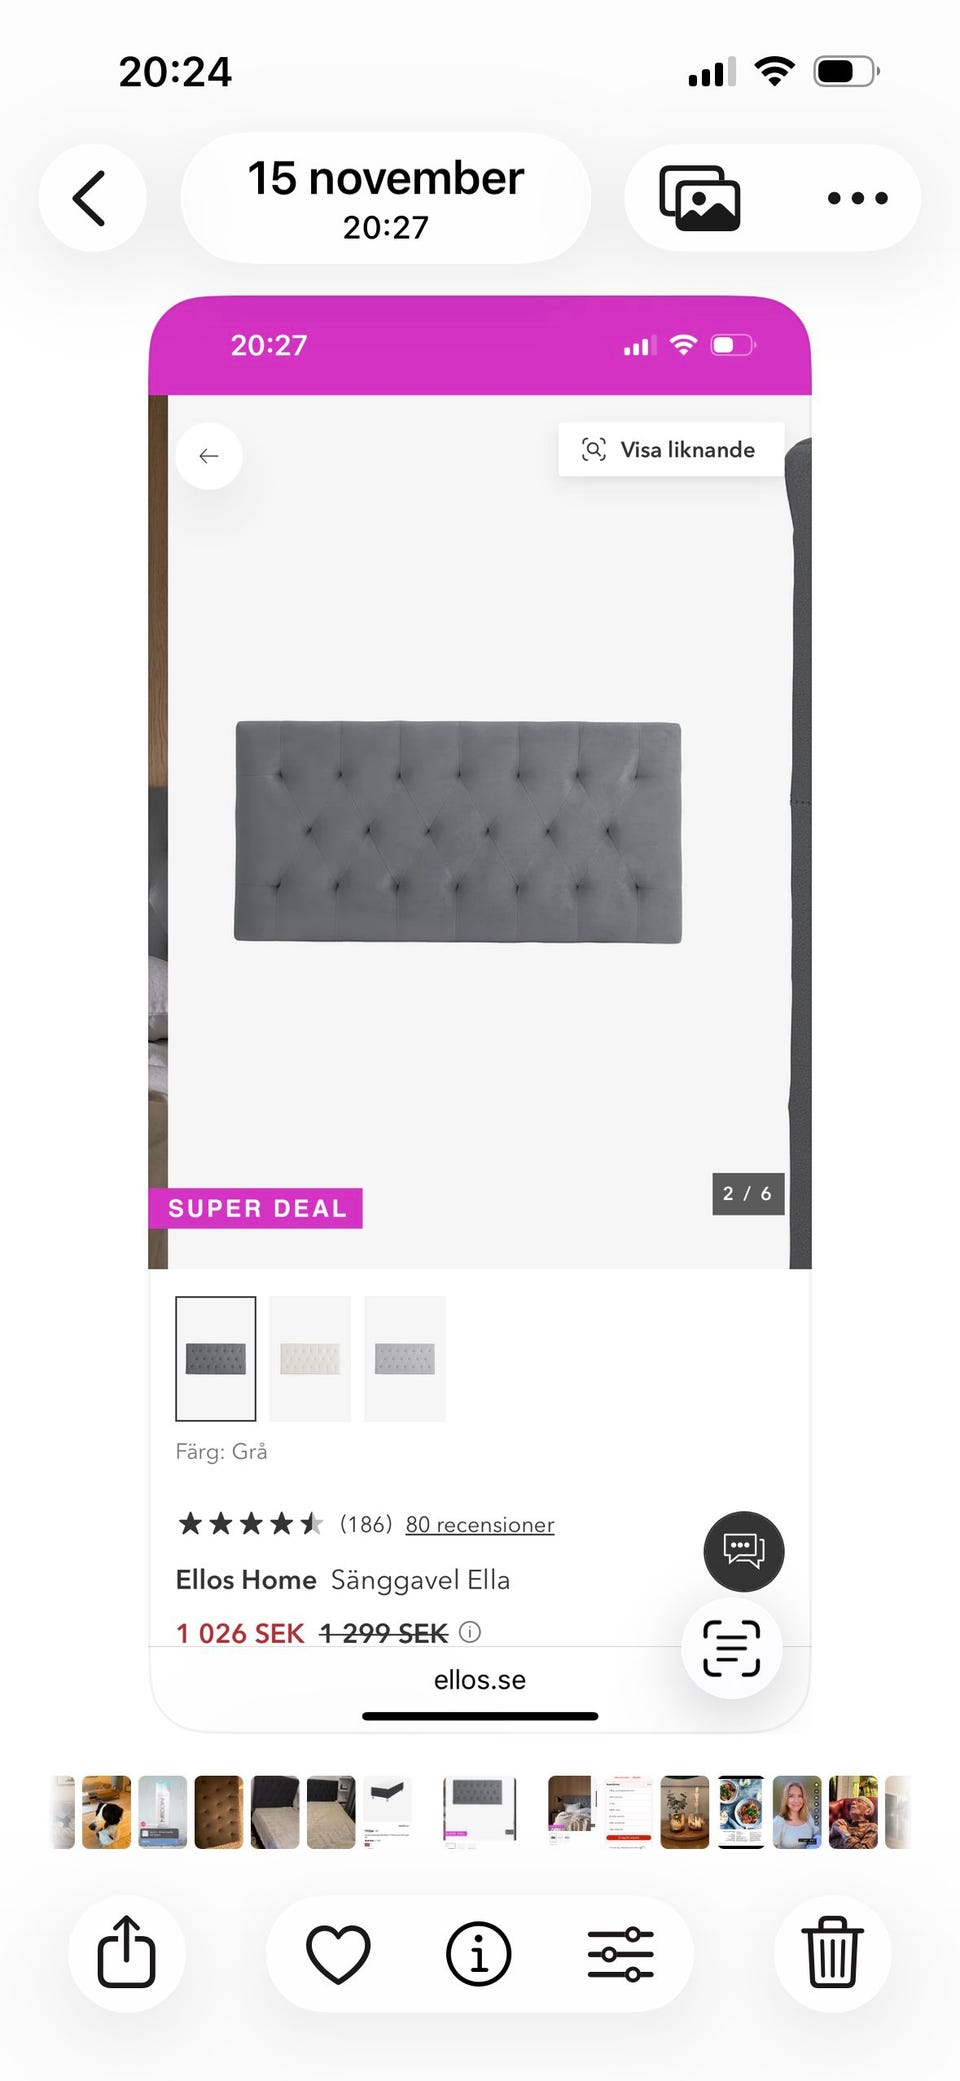Tap the share icon

[x=127, y=1952]
